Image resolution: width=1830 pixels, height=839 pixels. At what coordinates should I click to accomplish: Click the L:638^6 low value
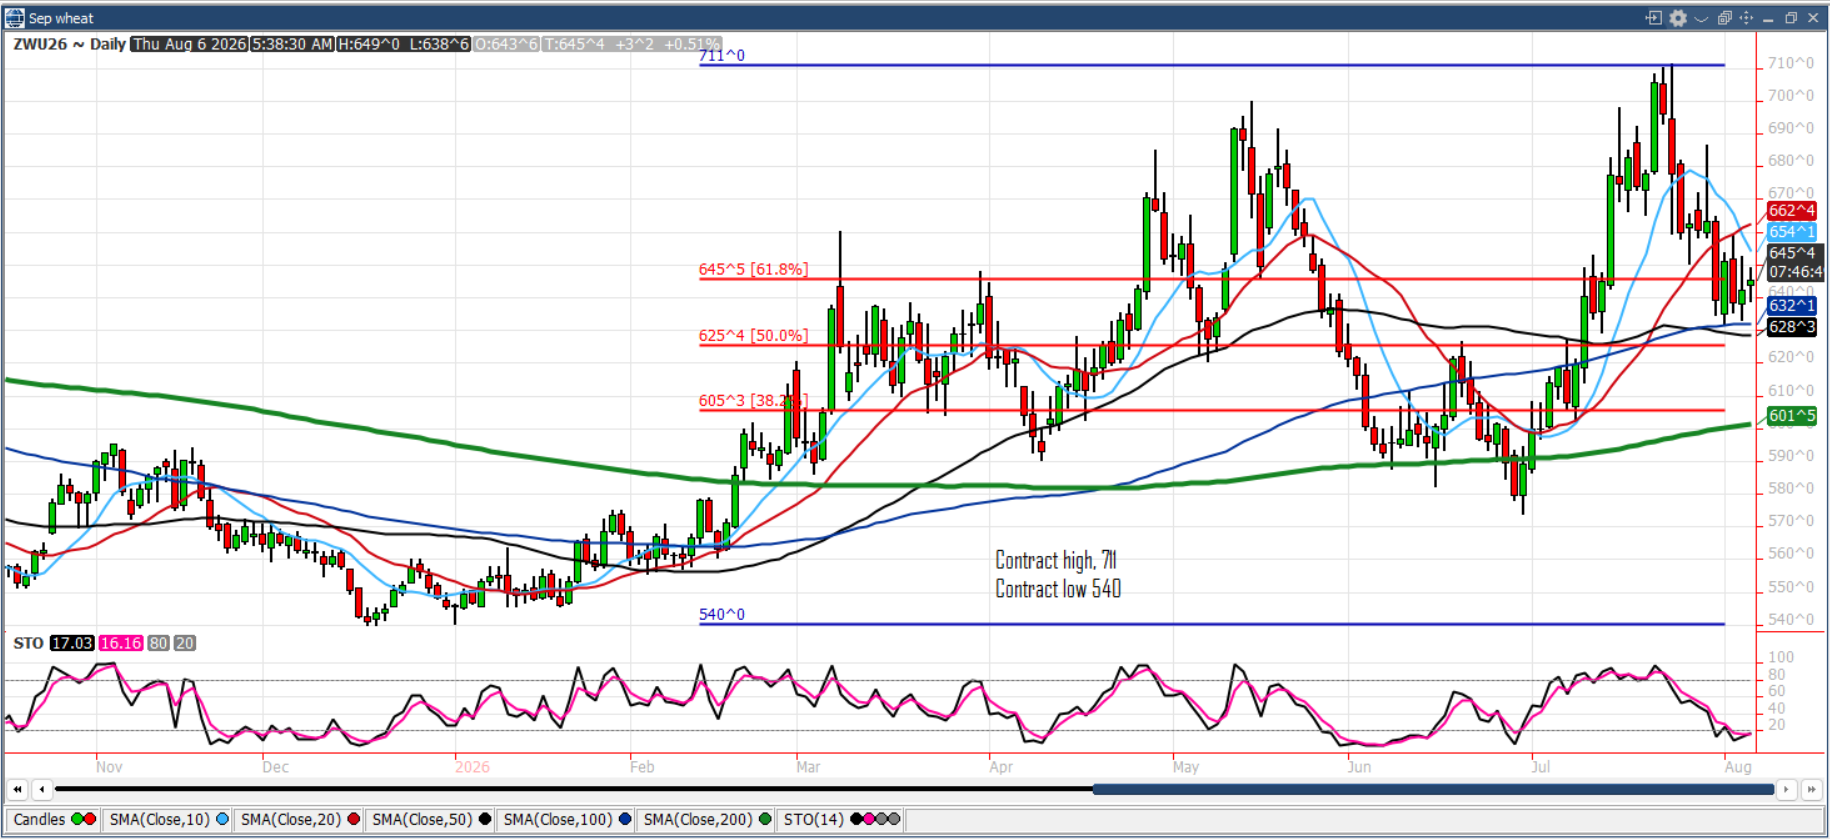point(439,44)
